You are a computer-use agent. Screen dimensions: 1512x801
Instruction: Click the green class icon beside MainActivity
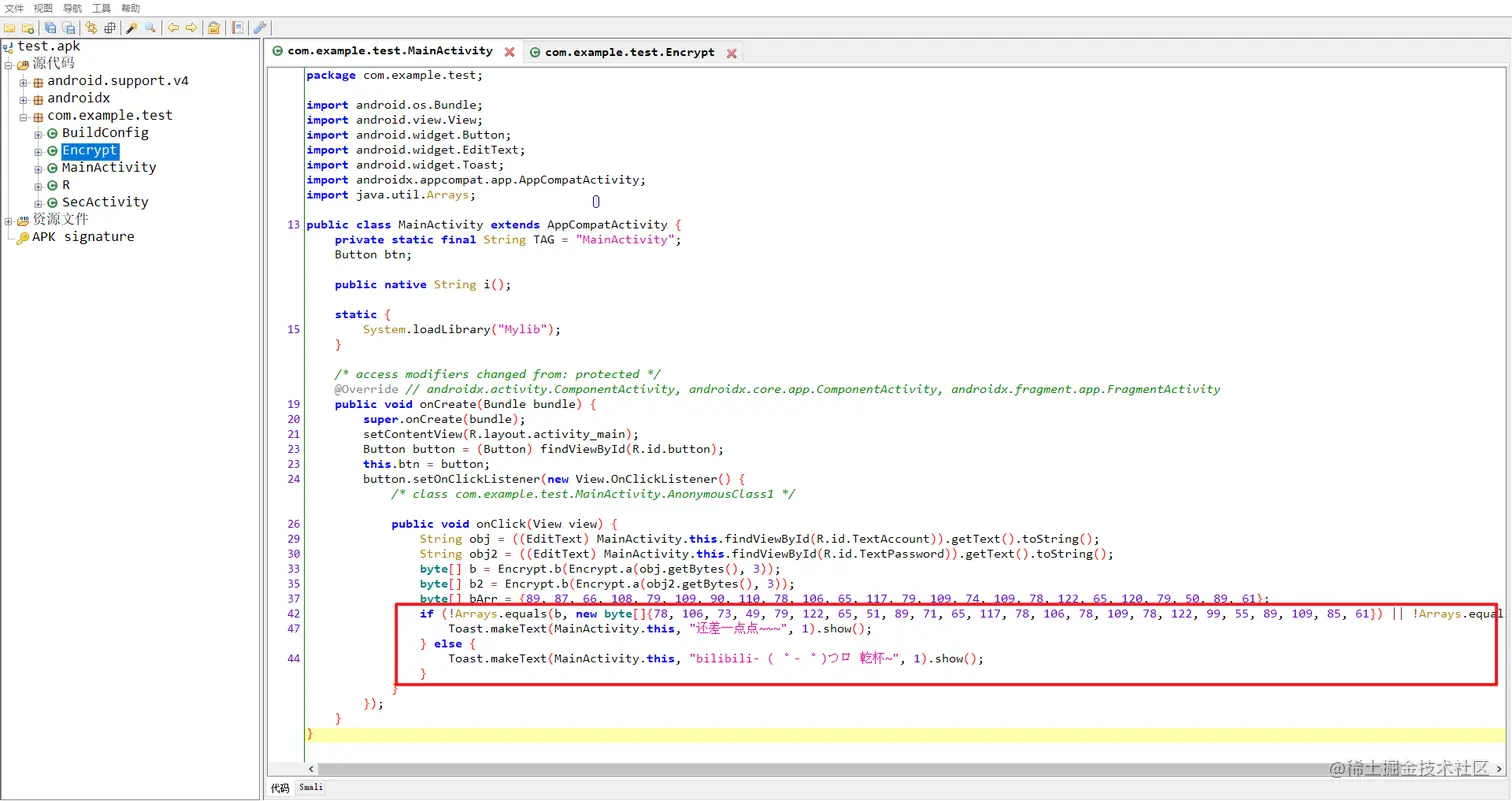(x=52, y=168)
